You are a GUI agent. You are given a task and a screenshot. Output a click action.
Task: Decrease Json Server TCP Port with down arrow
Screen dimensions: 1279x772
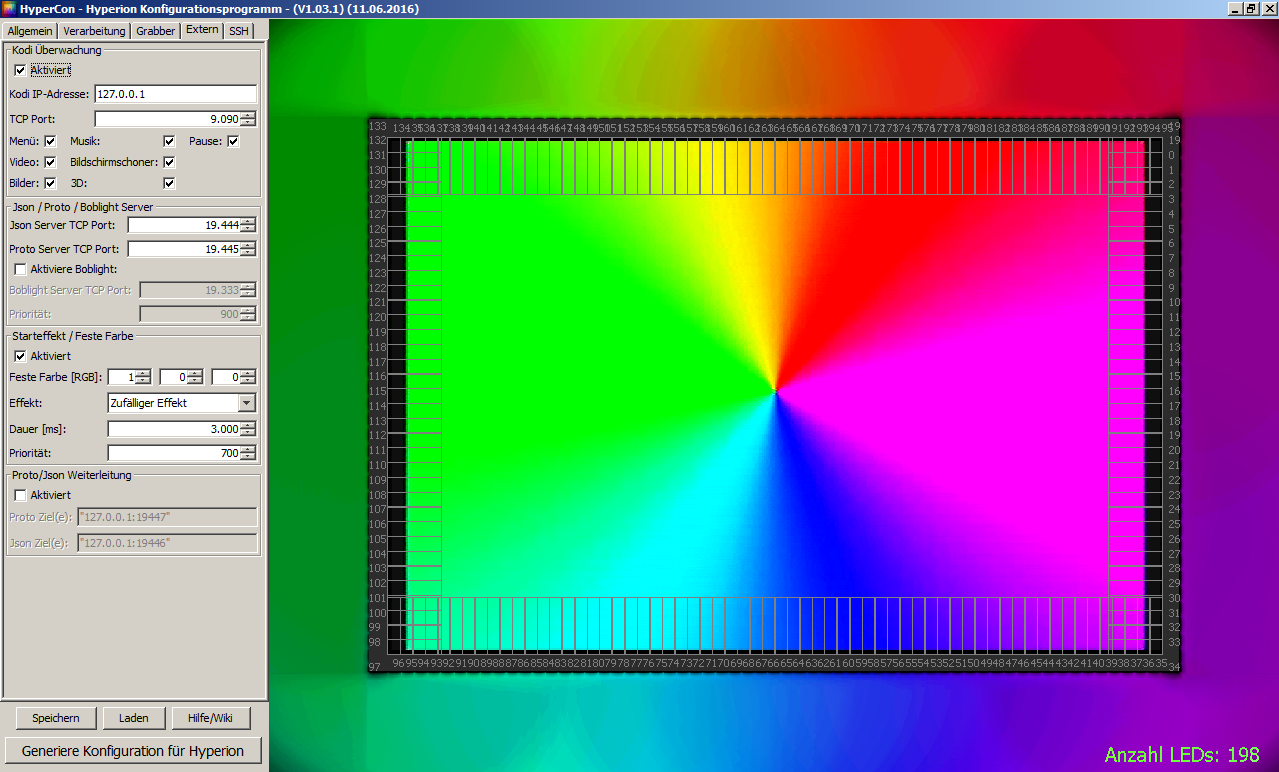click(248, 229)
